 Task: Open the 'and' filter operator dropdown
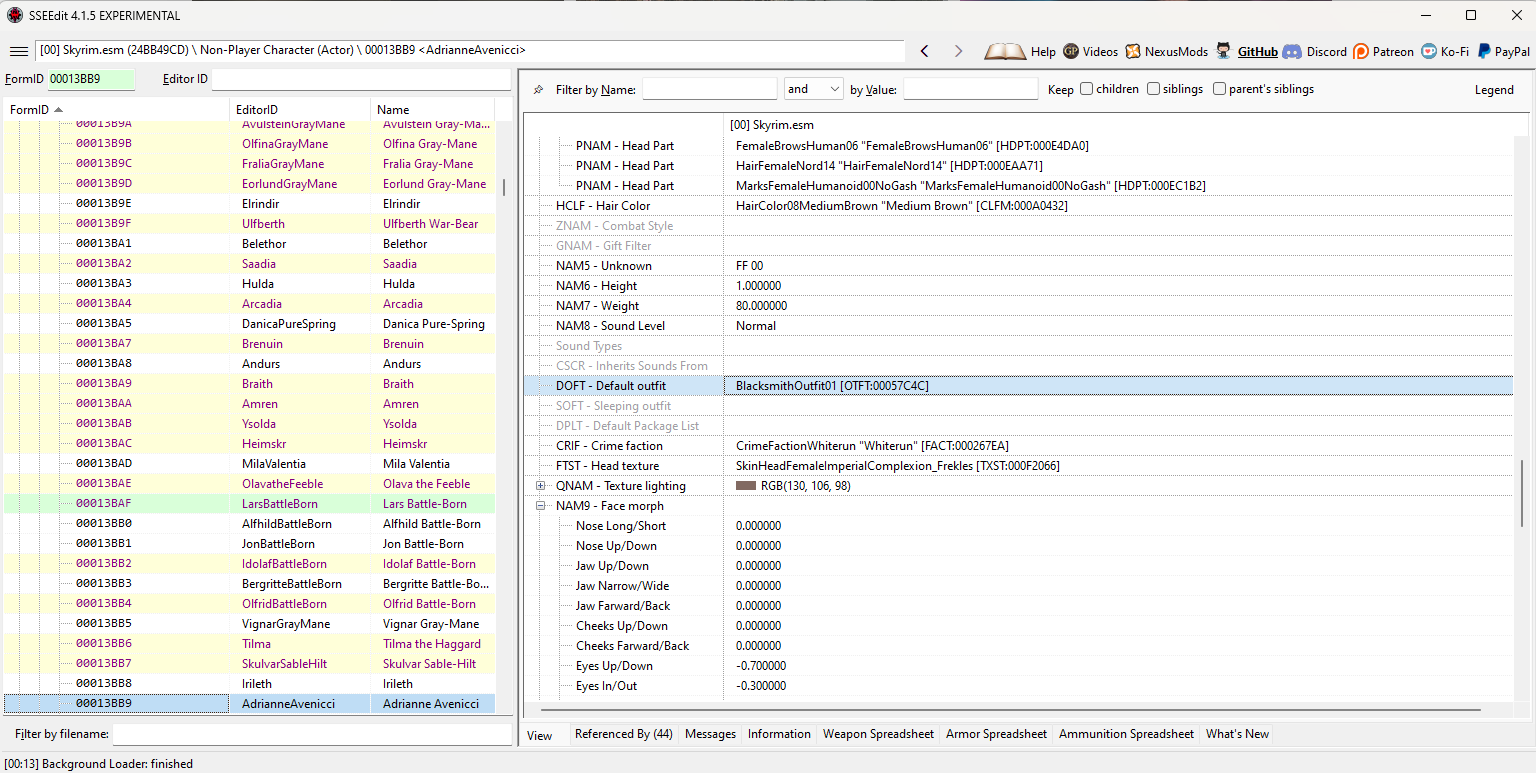[814, 89]
